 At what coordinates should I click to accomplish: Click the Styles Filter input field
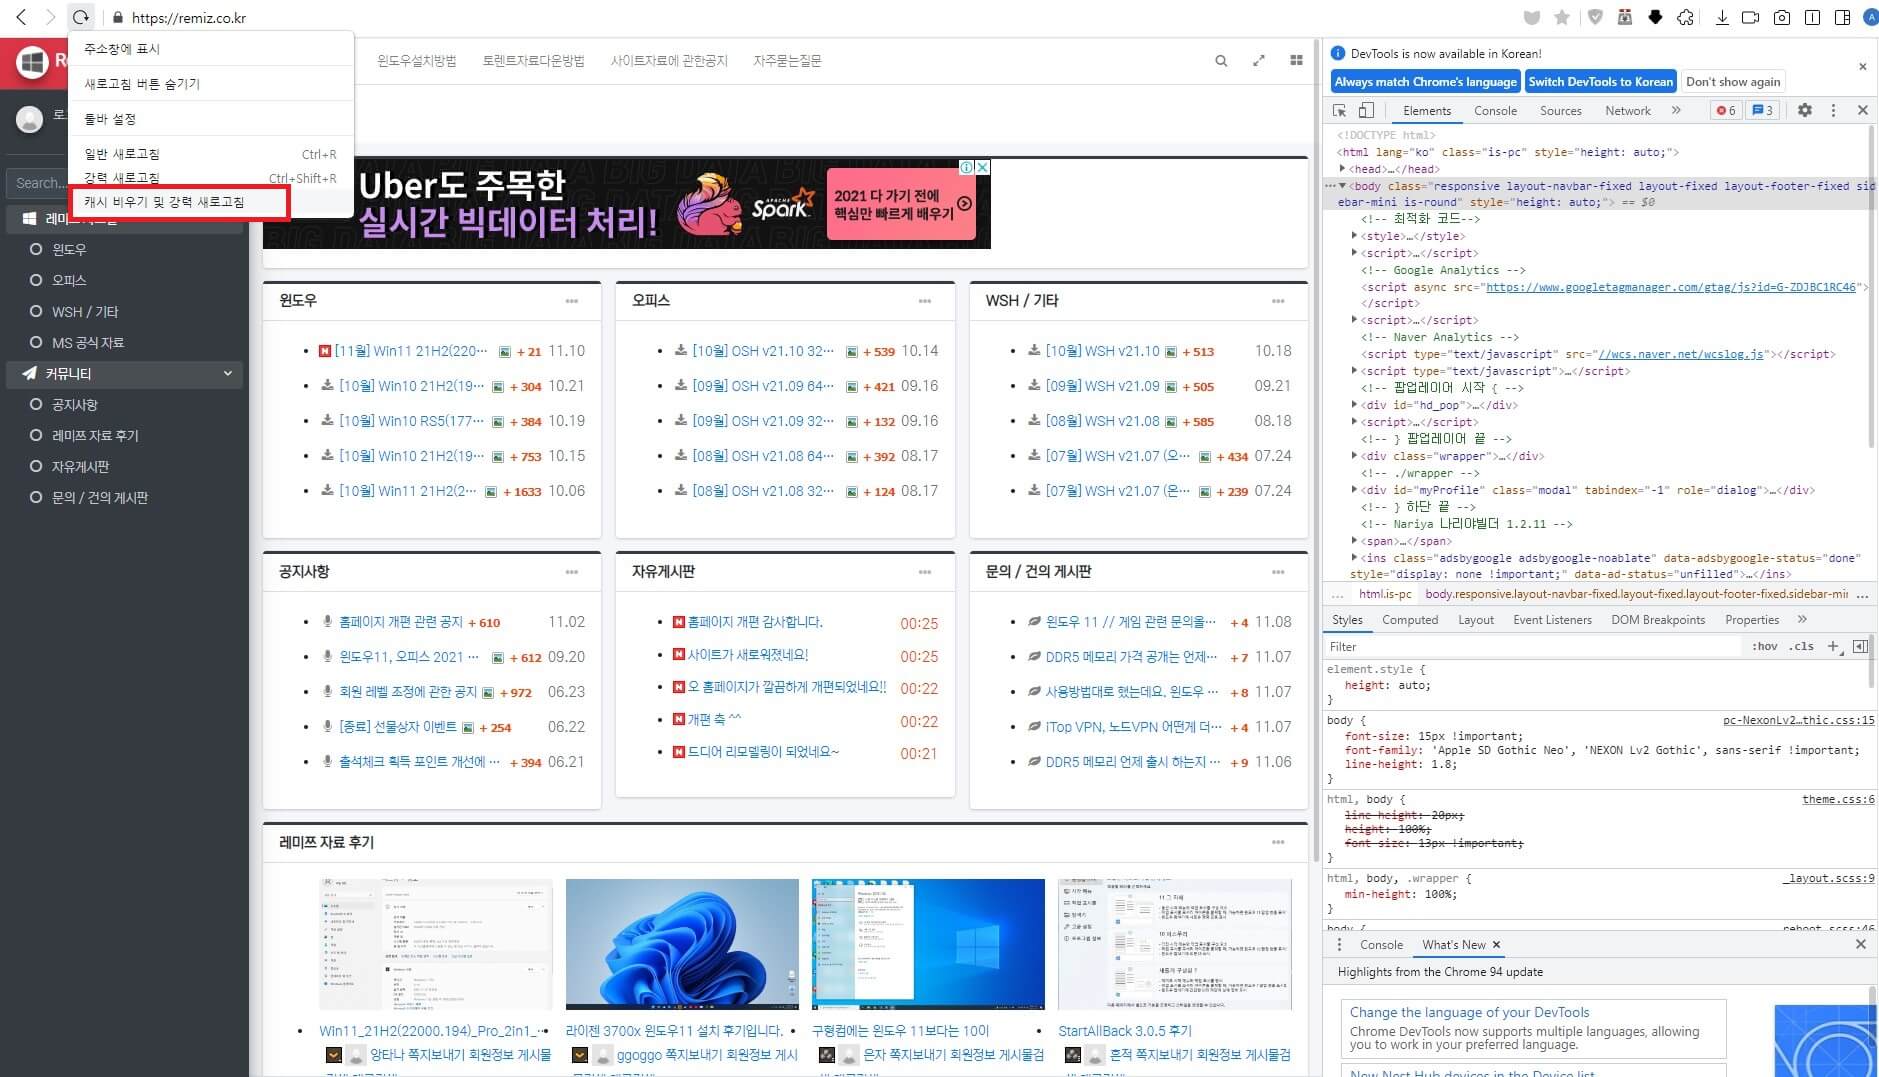click(x=1534, y=646)
